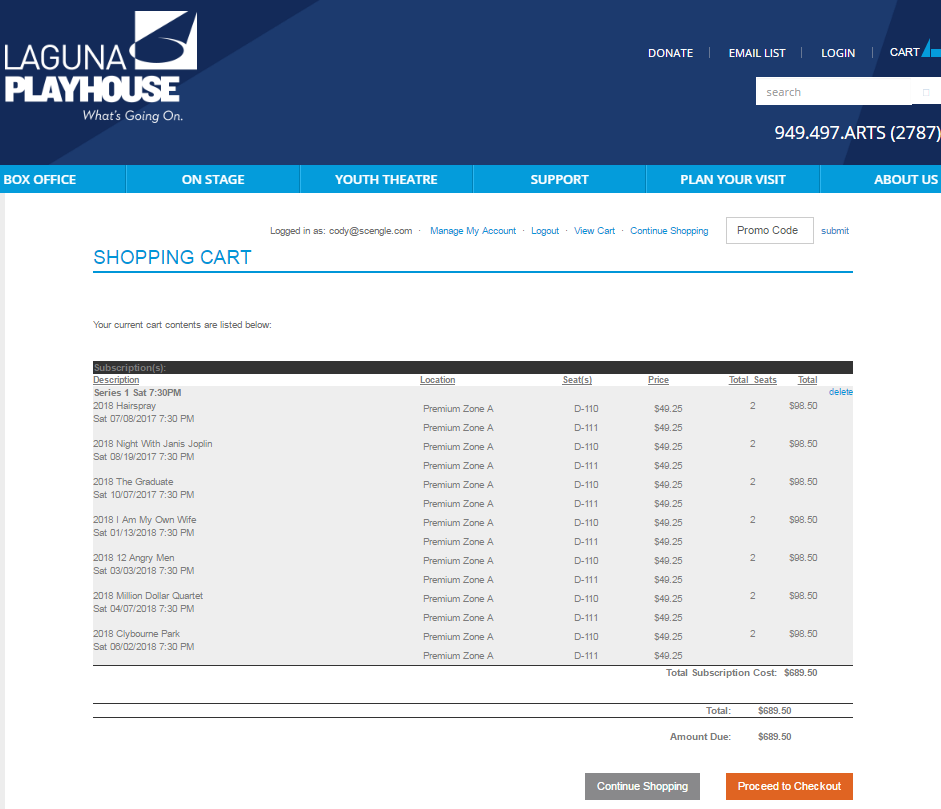Focus the Promo Code field

769,230
